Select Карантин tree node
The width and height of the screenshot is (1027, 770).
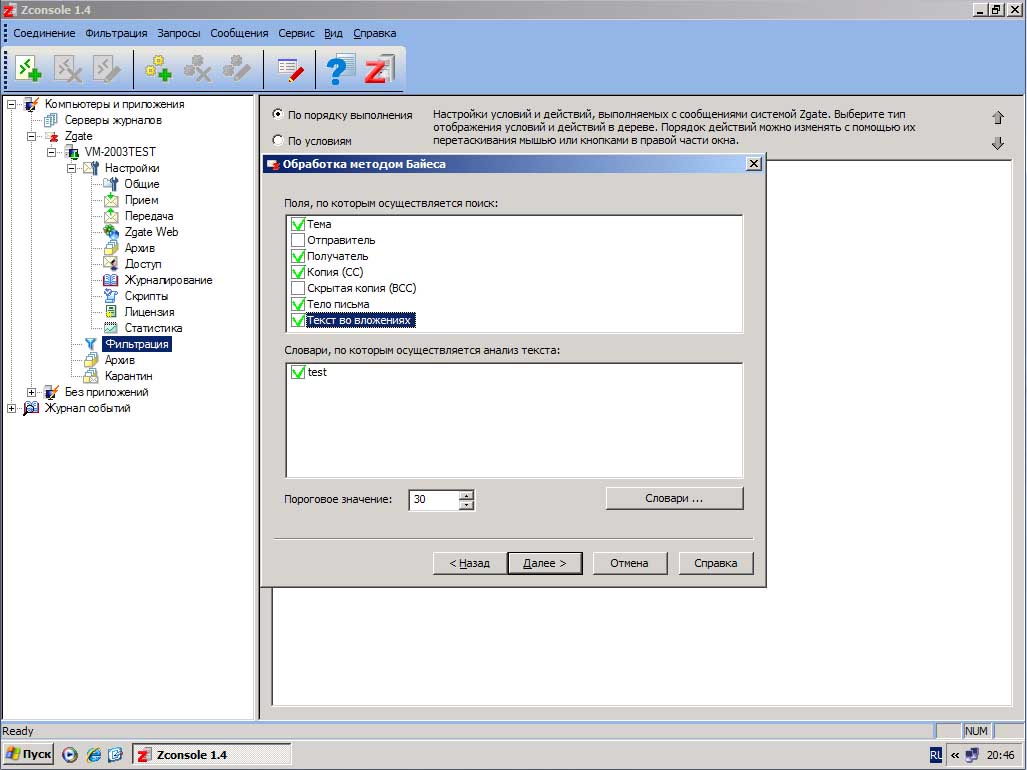pyautogui.click(x=128, y=376)
